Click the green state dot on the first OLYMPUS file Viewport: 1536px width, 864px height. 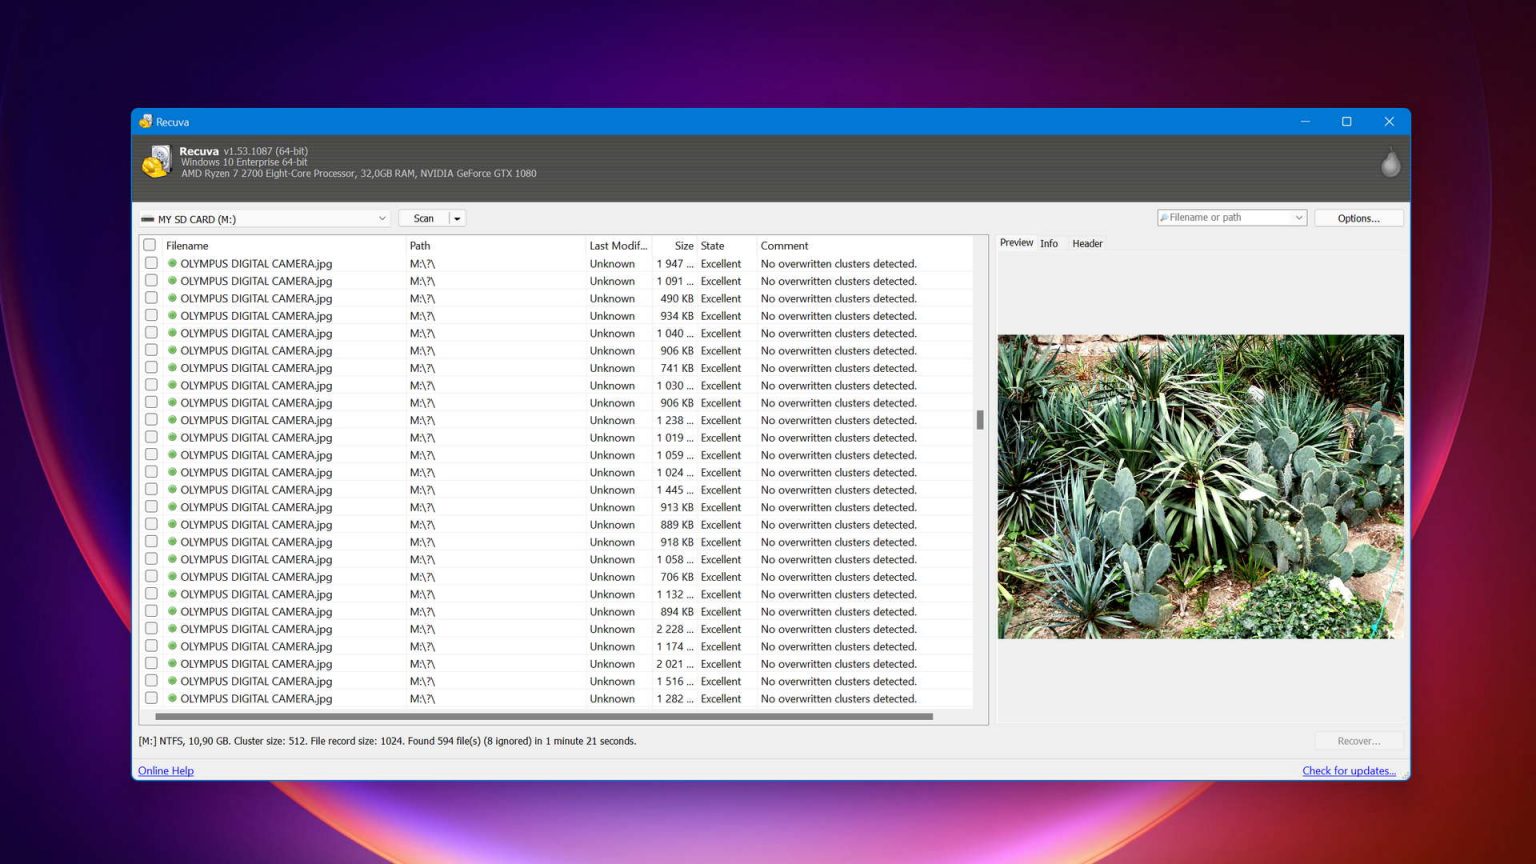click(172, 263)
